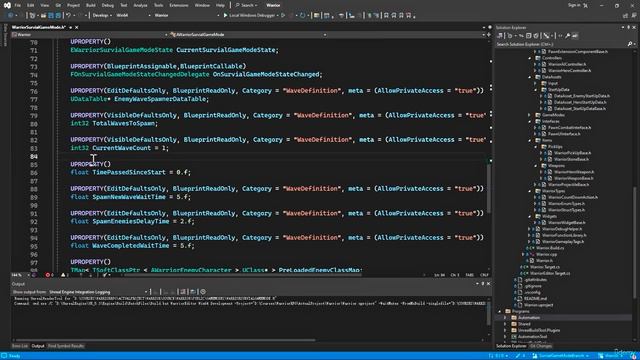The width and height of the screenshot is (640, 360).
Task: Select WarriorAIController.h in Solution Explorer
Action: 567,64
